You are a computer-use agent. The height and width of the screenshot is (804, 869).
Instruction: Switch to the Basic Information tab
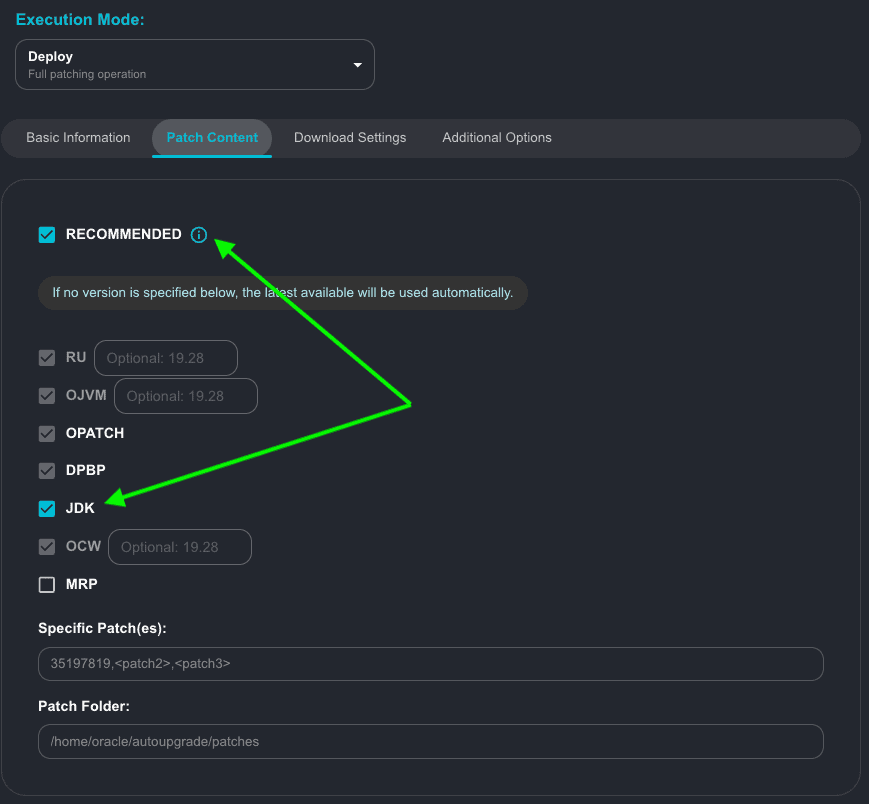(78, 138)
